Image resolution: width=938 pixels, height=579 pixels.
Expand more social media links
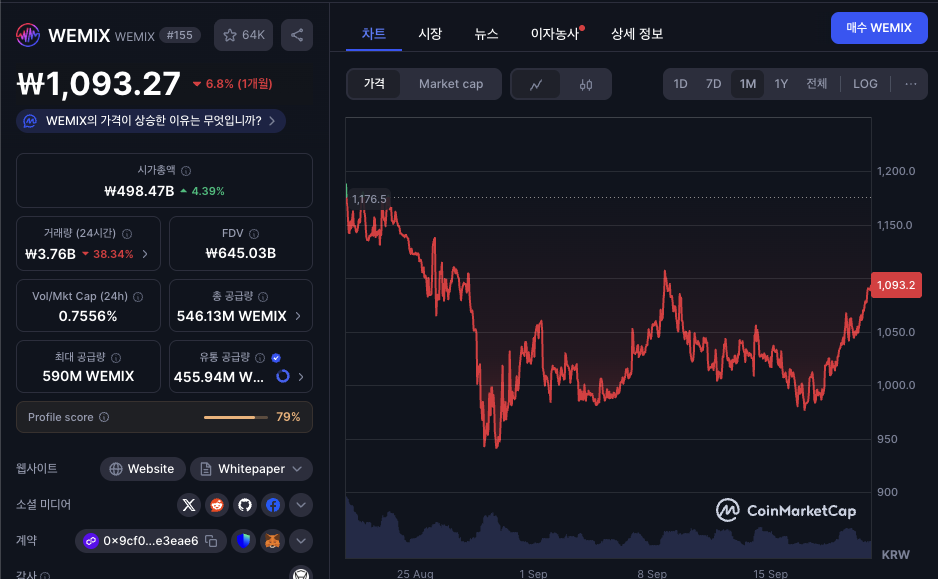point(300,505)
